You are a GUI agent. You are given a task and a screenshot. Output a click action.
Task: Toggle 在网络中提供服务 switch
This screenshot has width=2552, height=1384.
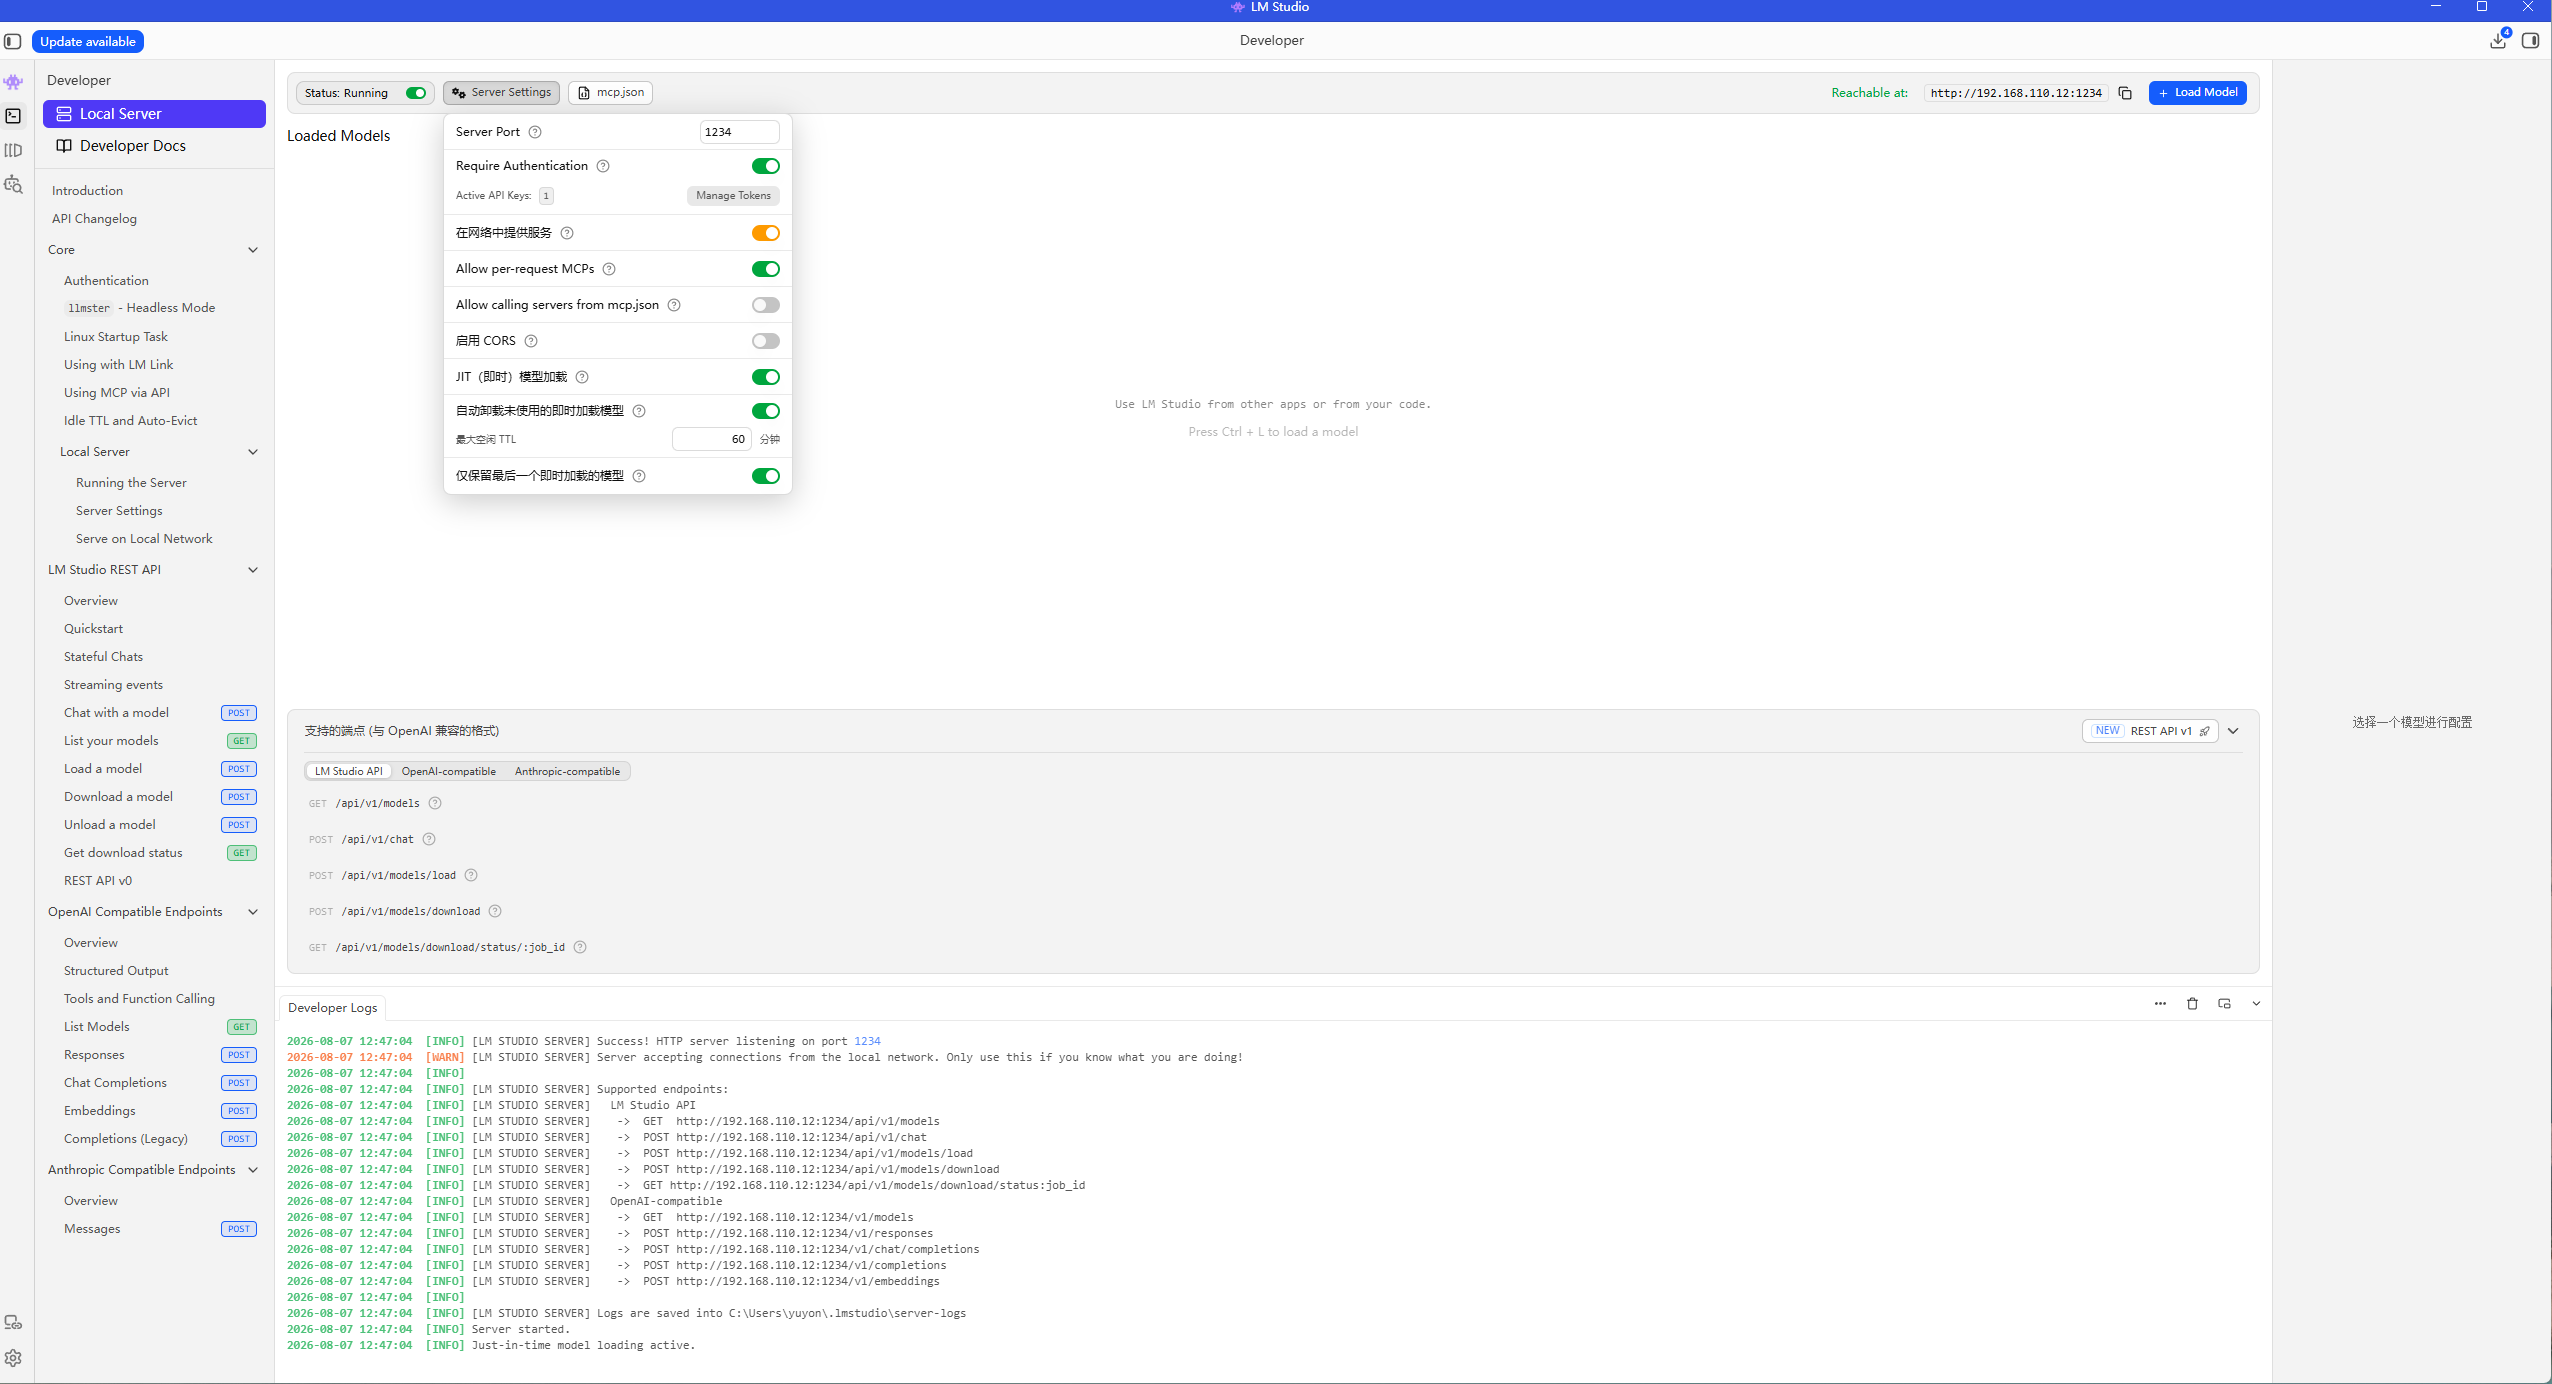tap(766, 233)
